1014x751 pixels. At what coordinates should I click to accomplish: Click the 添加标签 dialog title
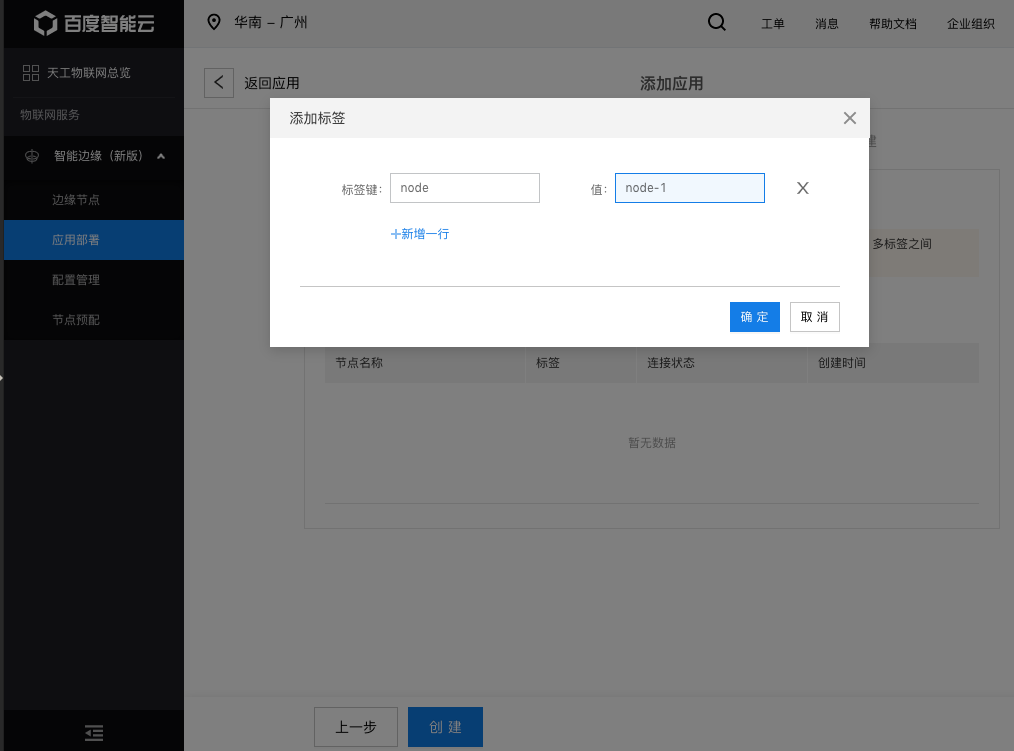tap(317, 118)
